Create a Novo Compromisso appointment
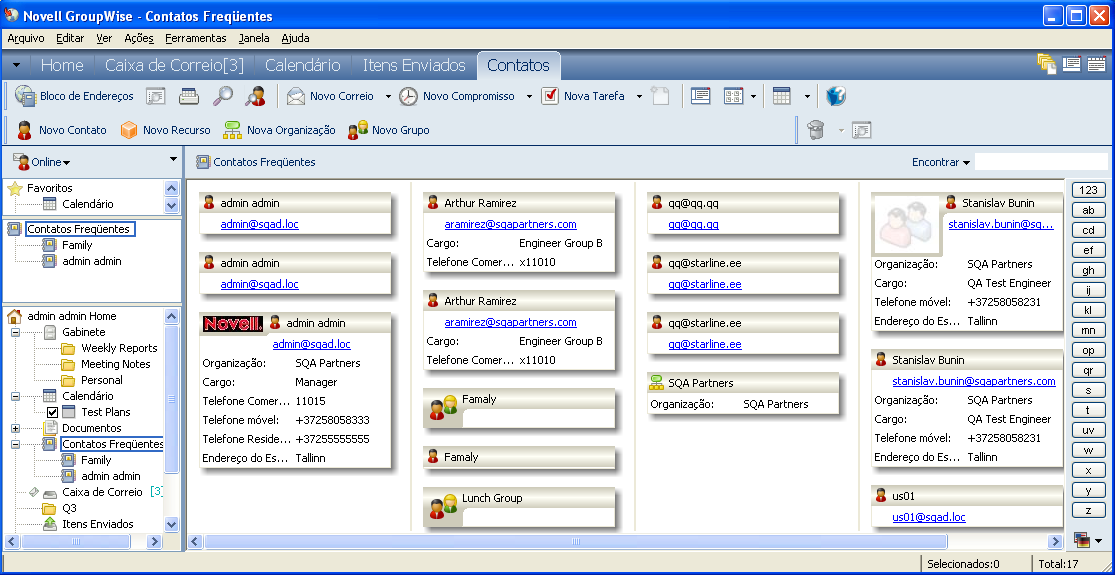The image size is (1115, 575). pos(457,96)
